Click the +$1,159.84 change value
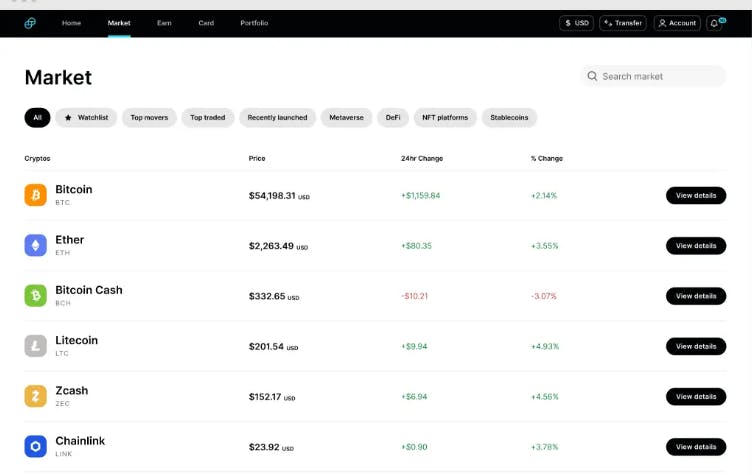The width and height of the screenshot is (752, 475). [421, 196]
